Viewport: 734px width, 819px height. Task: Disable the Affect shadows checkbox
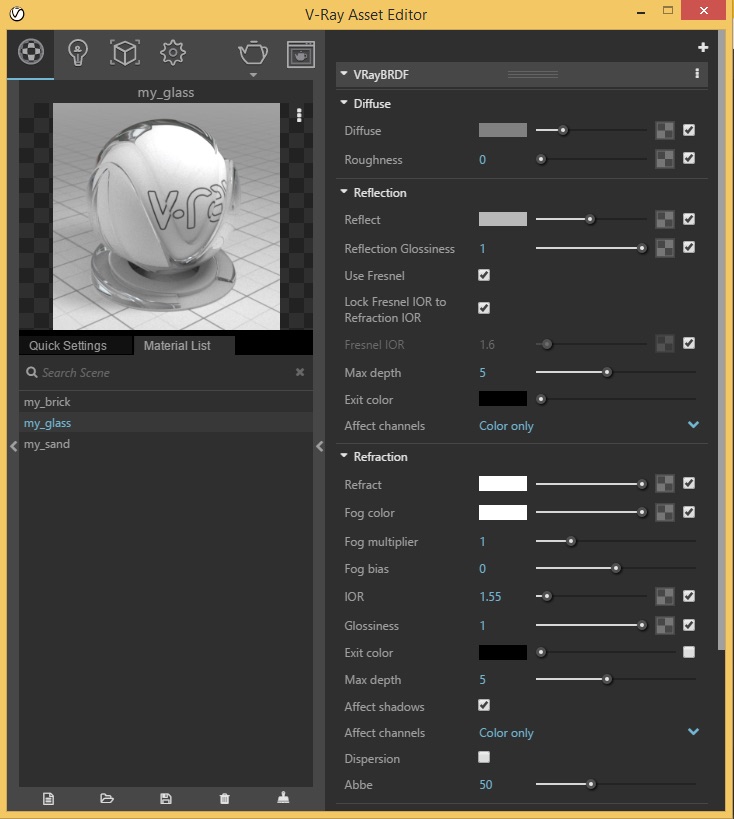pos(484,706)
